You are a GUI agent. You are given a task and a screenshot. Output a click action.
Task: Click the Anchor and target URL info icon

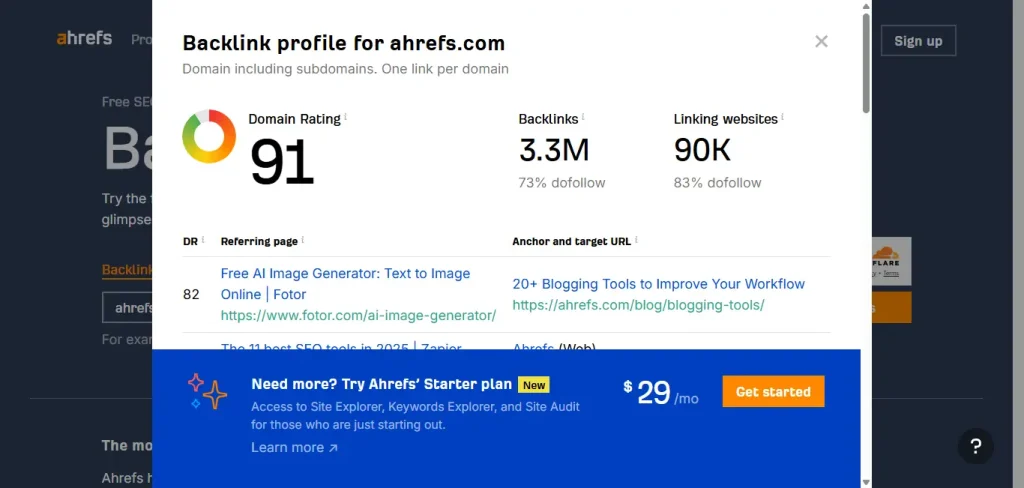point(636,240)
